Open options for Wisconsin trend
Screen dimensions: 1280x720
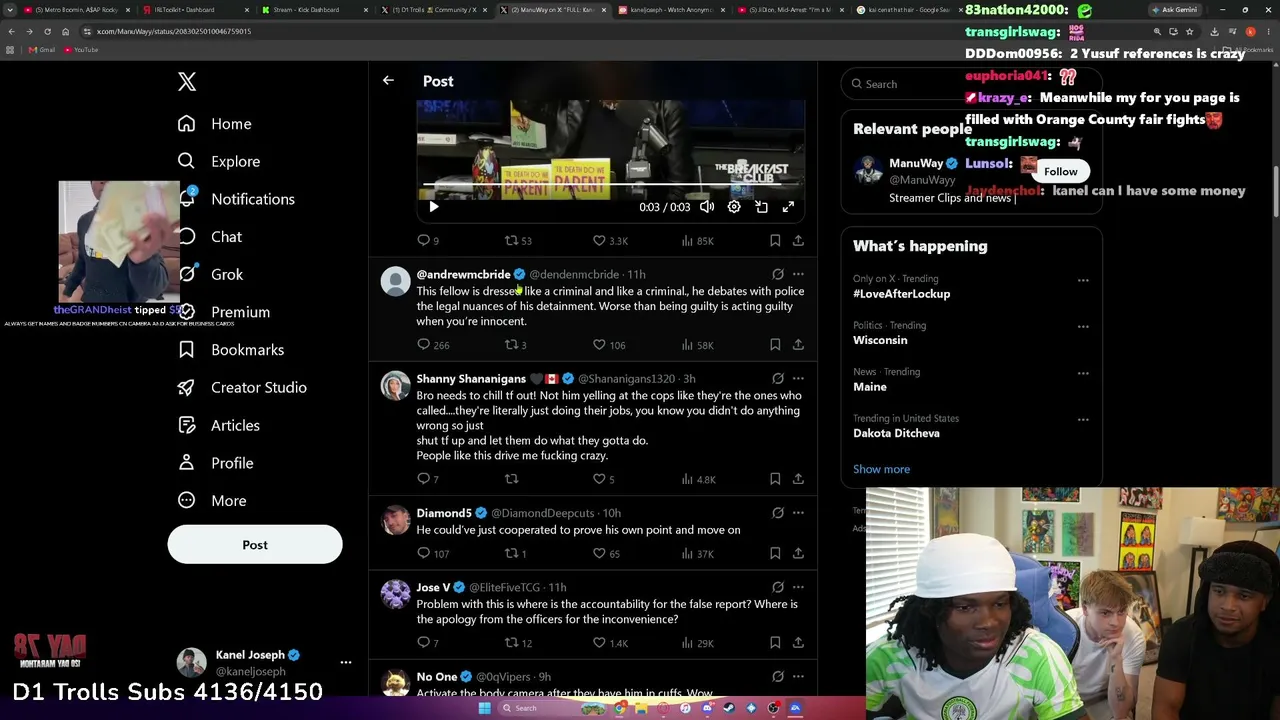tap(1083, 327)
